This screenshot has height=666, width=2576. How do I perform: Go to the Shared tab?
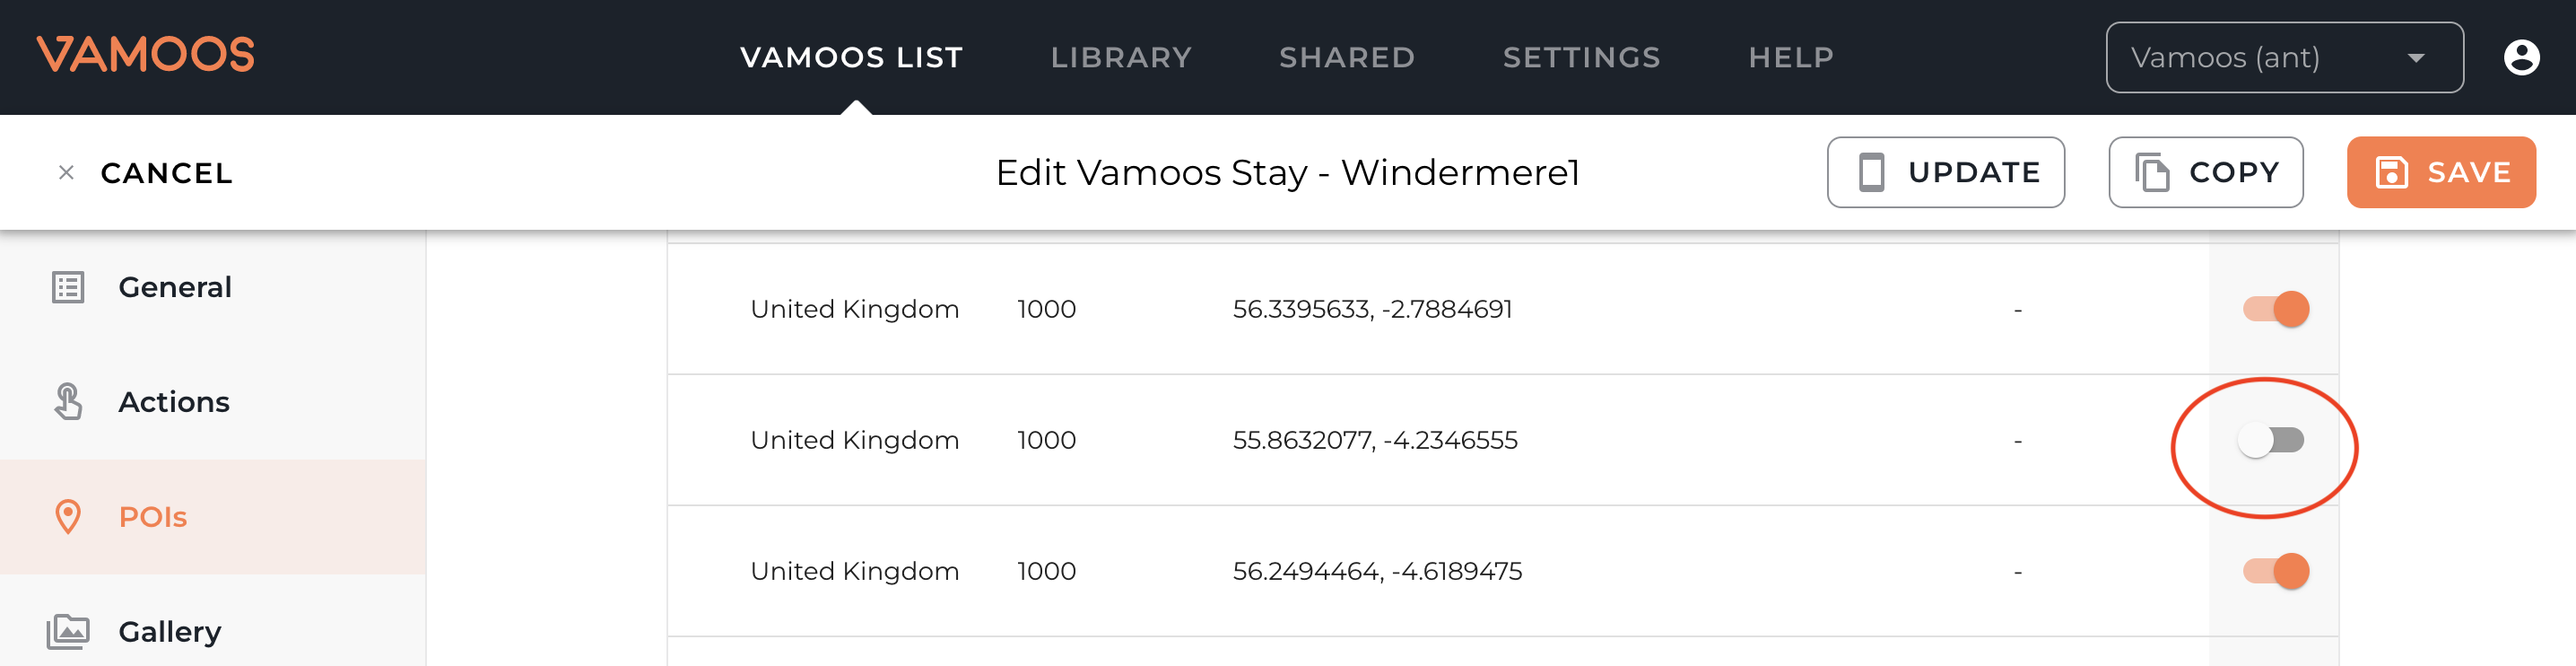tap(1347, 57)
